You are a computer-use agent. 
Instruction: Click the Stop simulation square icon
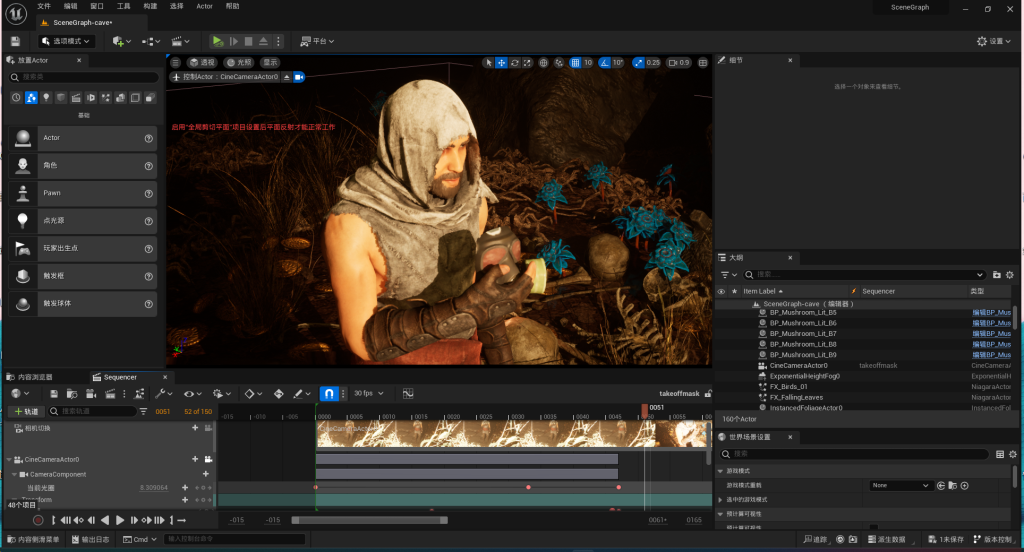pyautogui.click(x=249, y=41)
